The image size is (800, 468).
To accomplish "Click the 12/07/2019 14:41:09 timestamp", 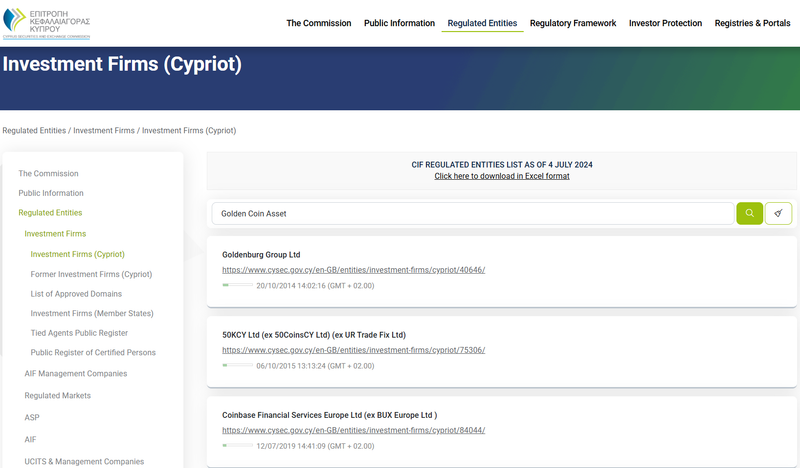I will pyautogui.click(x=315, y=446).
